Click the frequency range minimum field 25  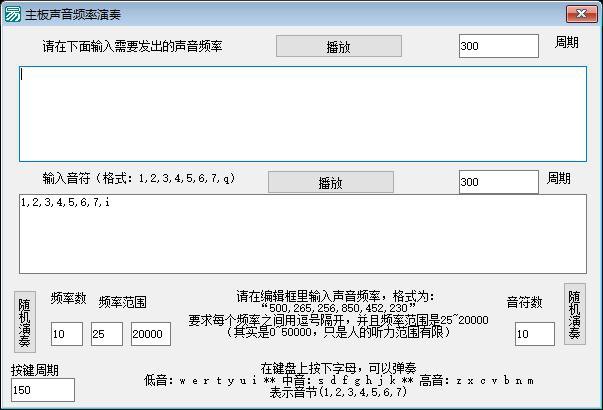click(106, 334)
